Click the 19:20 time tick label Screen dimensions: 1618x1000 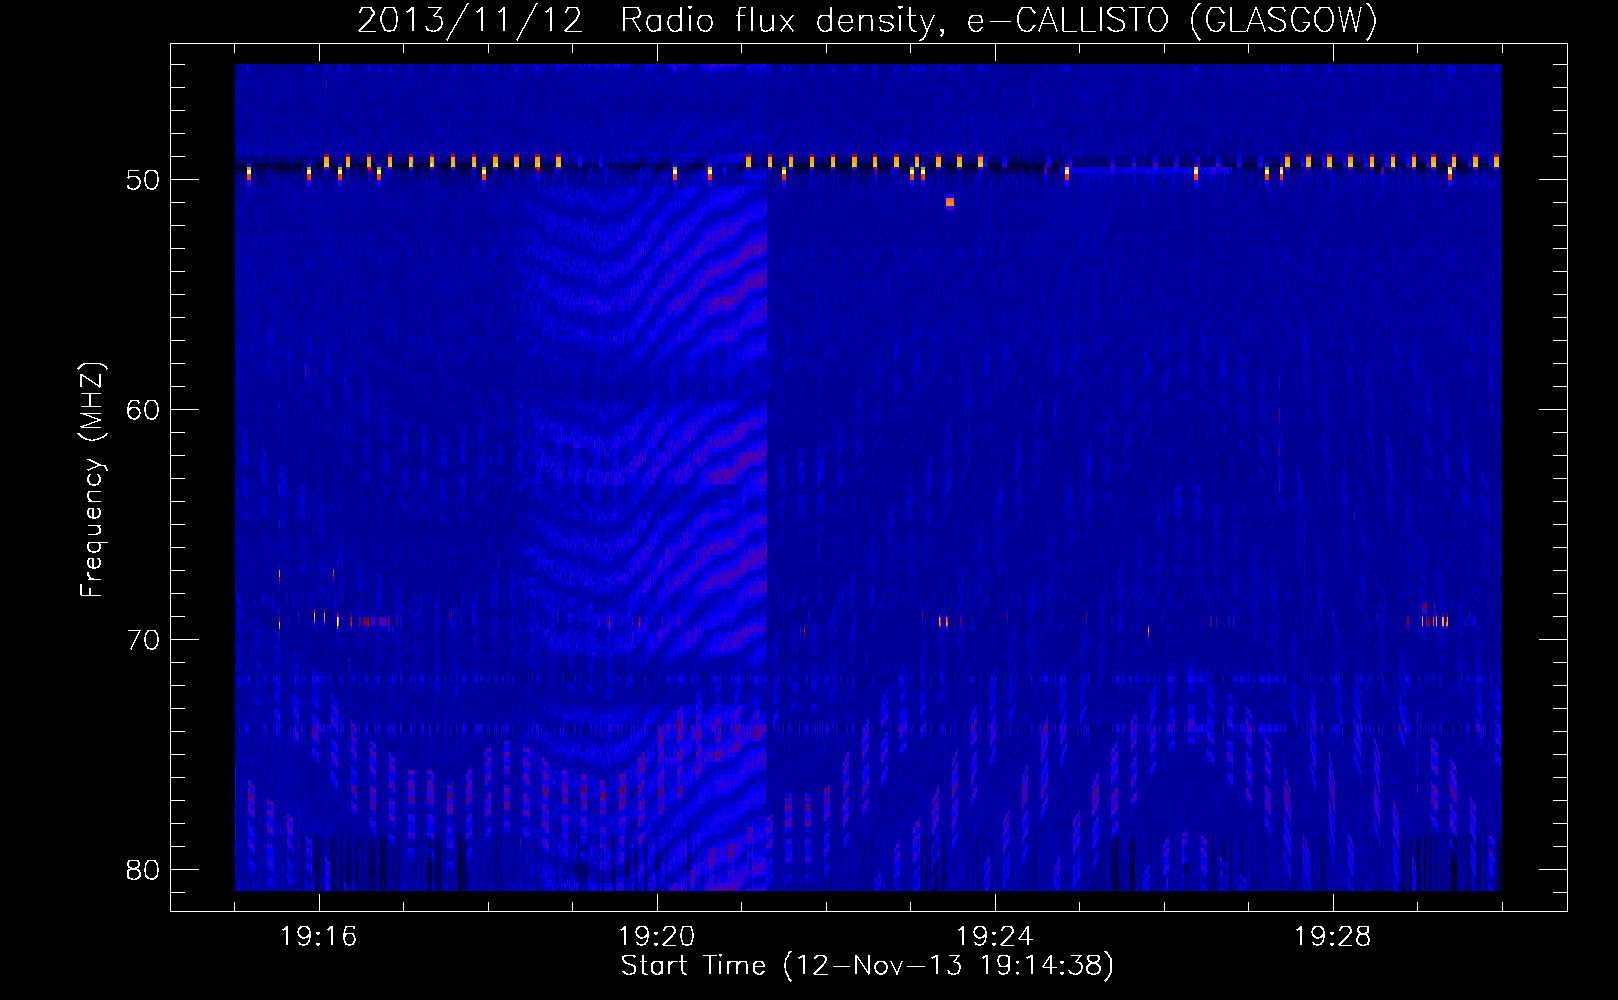pyautogui.click(x=657, y=937)
